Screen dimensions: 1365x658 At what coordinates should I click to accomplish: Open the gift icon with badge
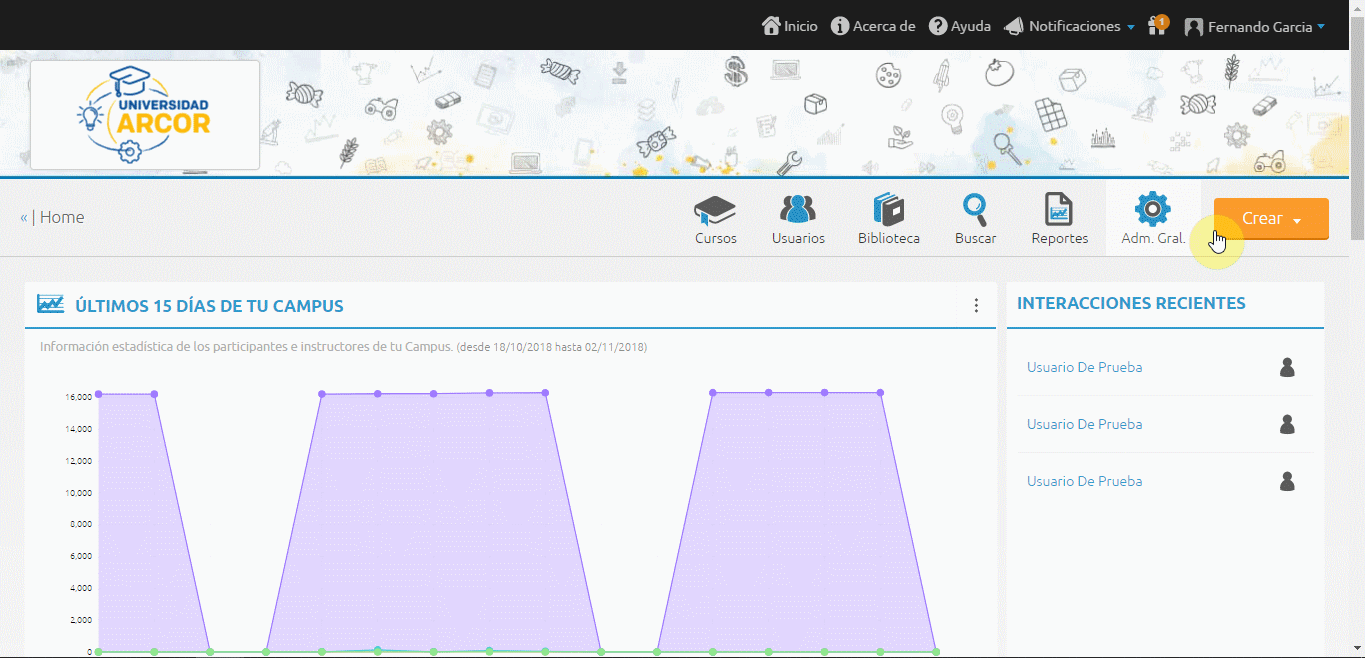[x=1158, y=25]
